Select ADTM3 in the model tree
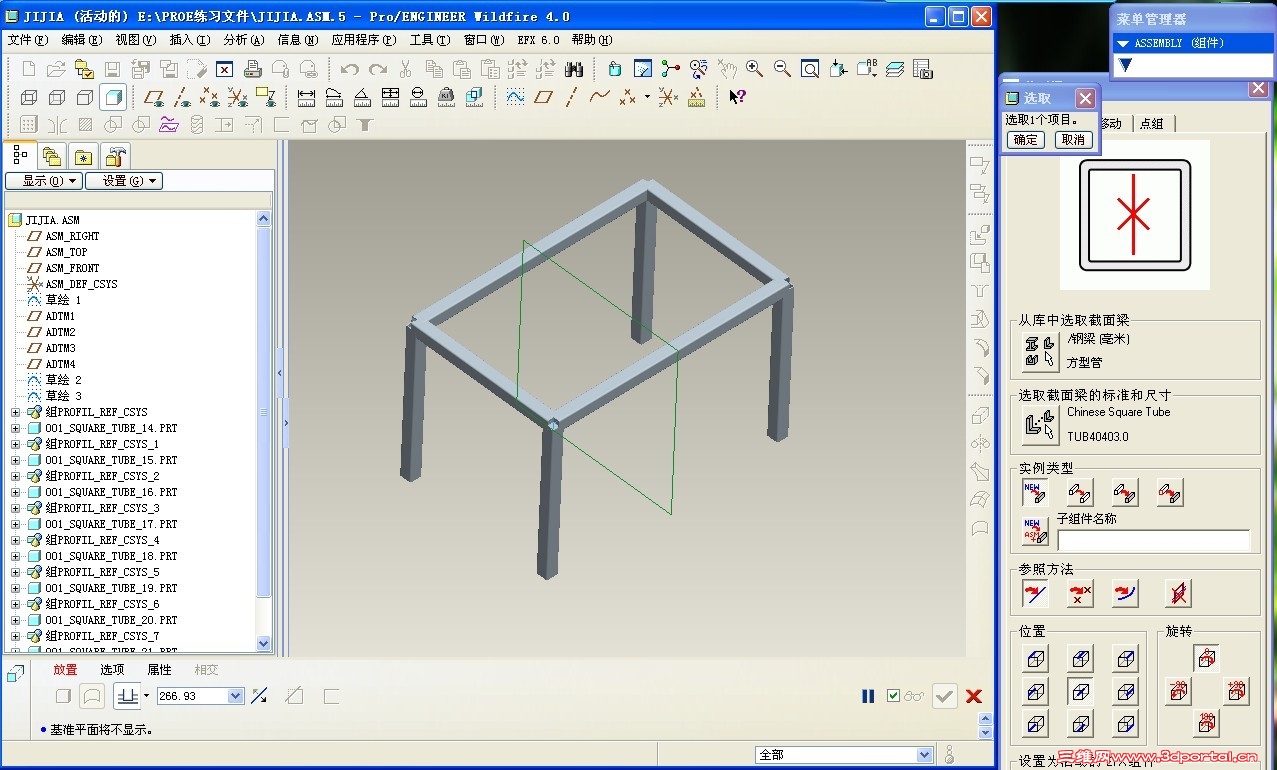Image resolution: width=1277 pixels, height=770 pixels. [x=60, y=348]
